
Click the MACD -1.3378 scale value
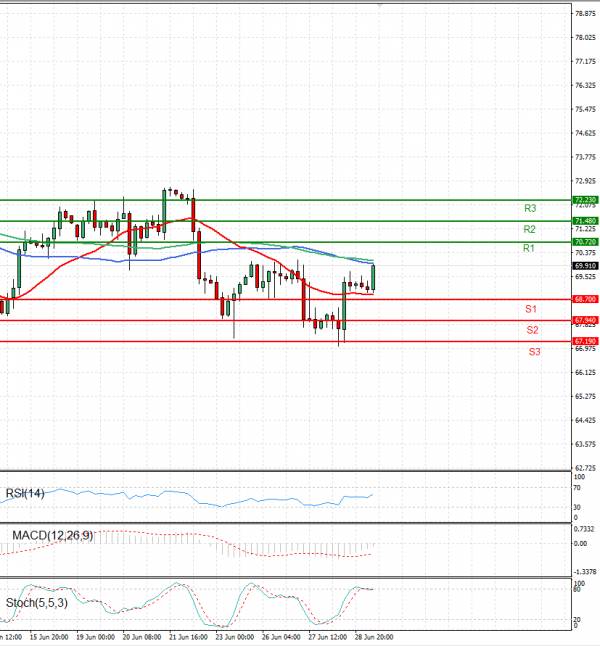585,572
